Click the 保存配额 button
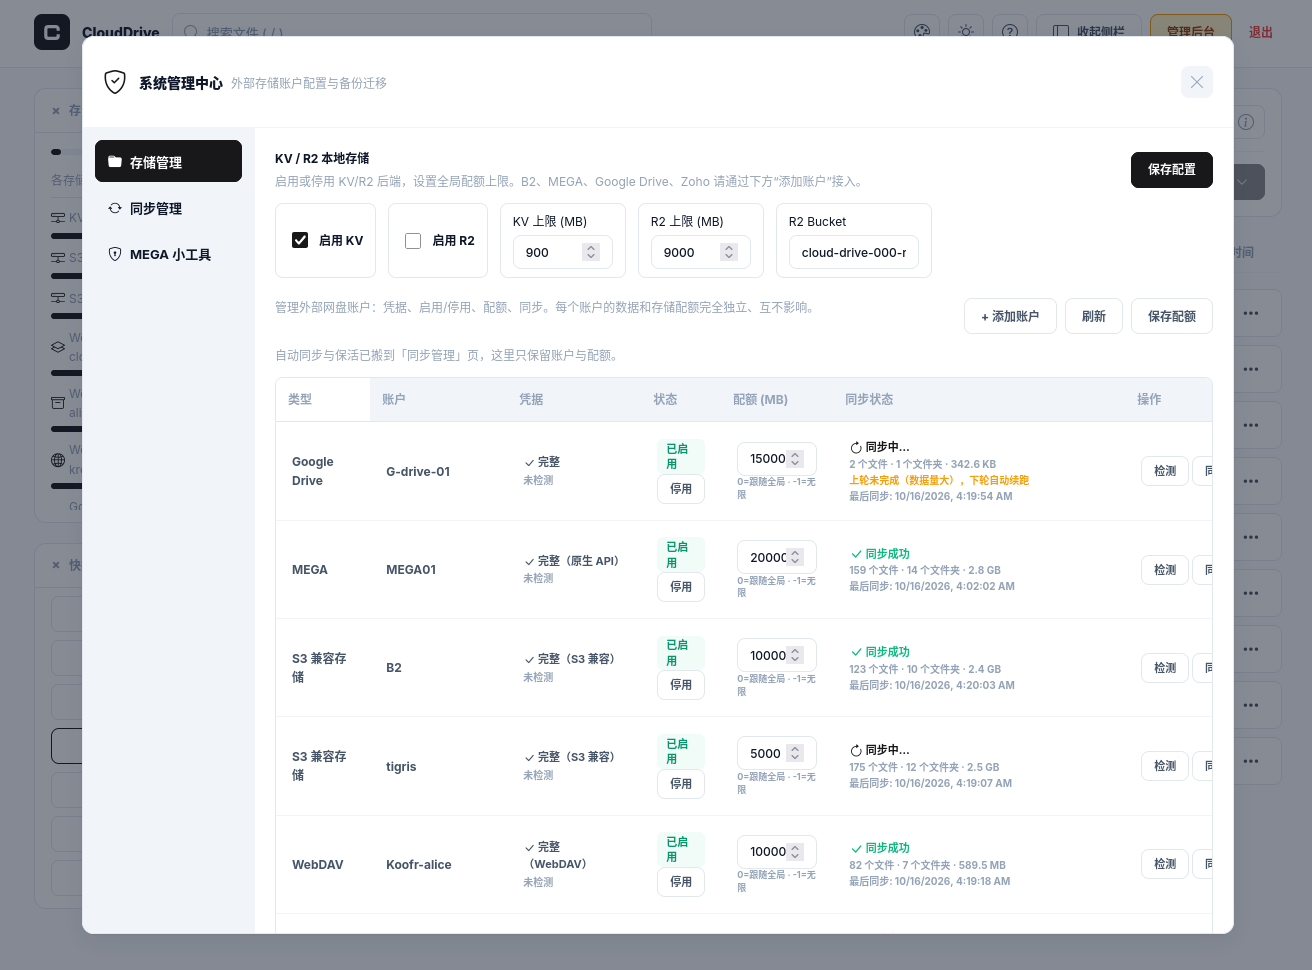The image size is (1312, 970). coord(1172,316)
